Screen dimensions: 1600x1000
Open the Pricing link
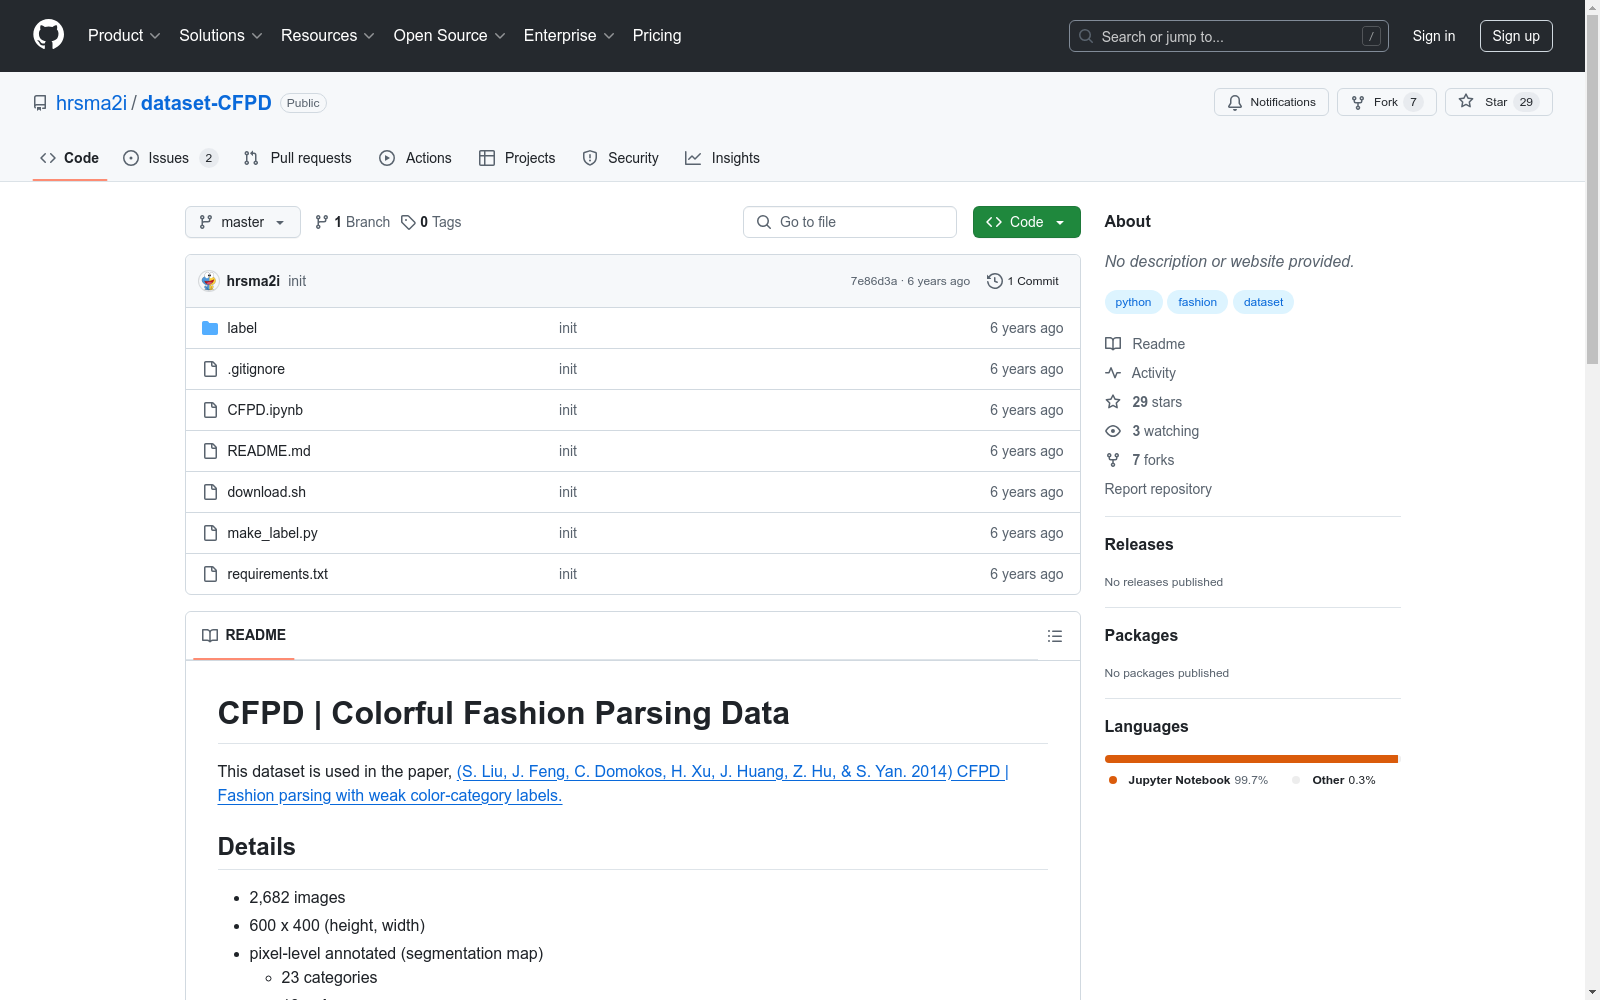(x=657, y=36)
